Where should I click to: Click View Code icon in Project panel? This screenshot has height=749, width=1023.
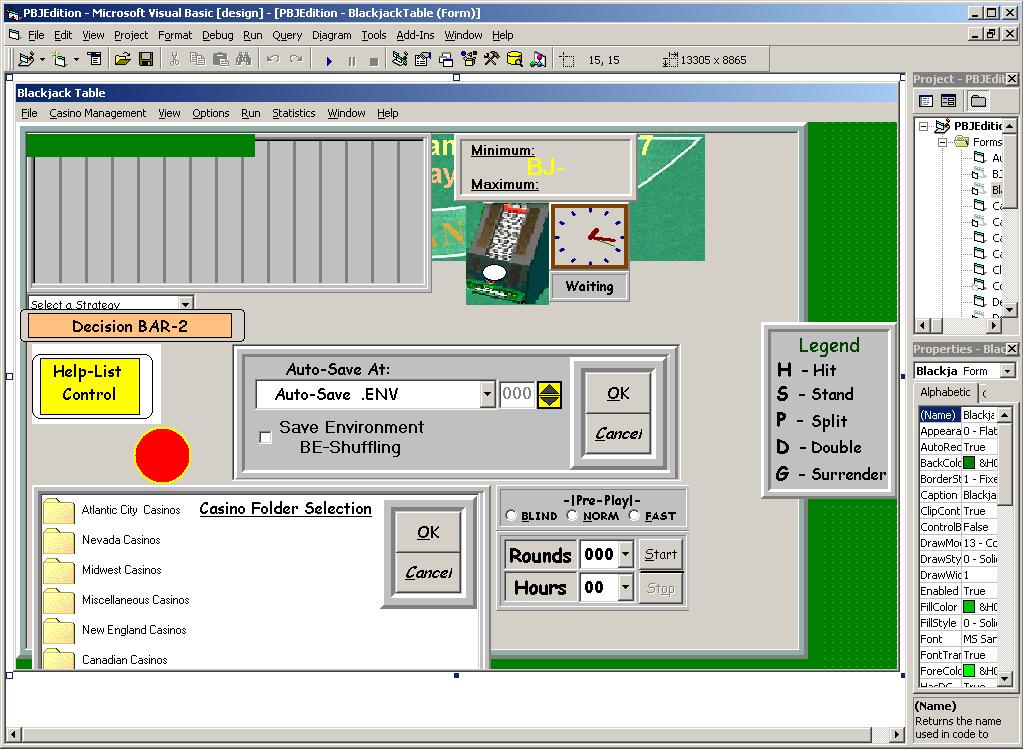[926, 101]
